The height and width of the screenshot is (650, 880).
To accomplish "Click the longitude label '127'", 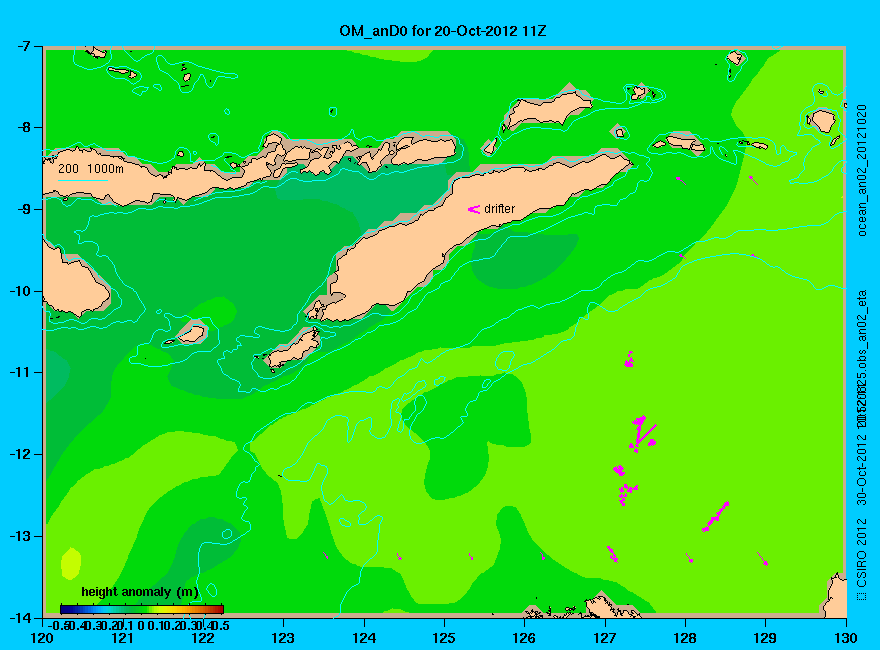I will (x=605, y=638).
